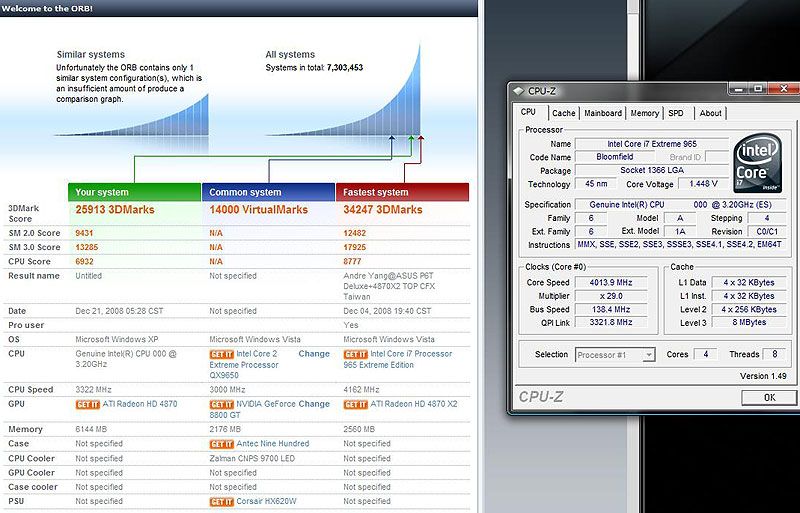Click the CPU-Z Name field value

pos(652,144)
